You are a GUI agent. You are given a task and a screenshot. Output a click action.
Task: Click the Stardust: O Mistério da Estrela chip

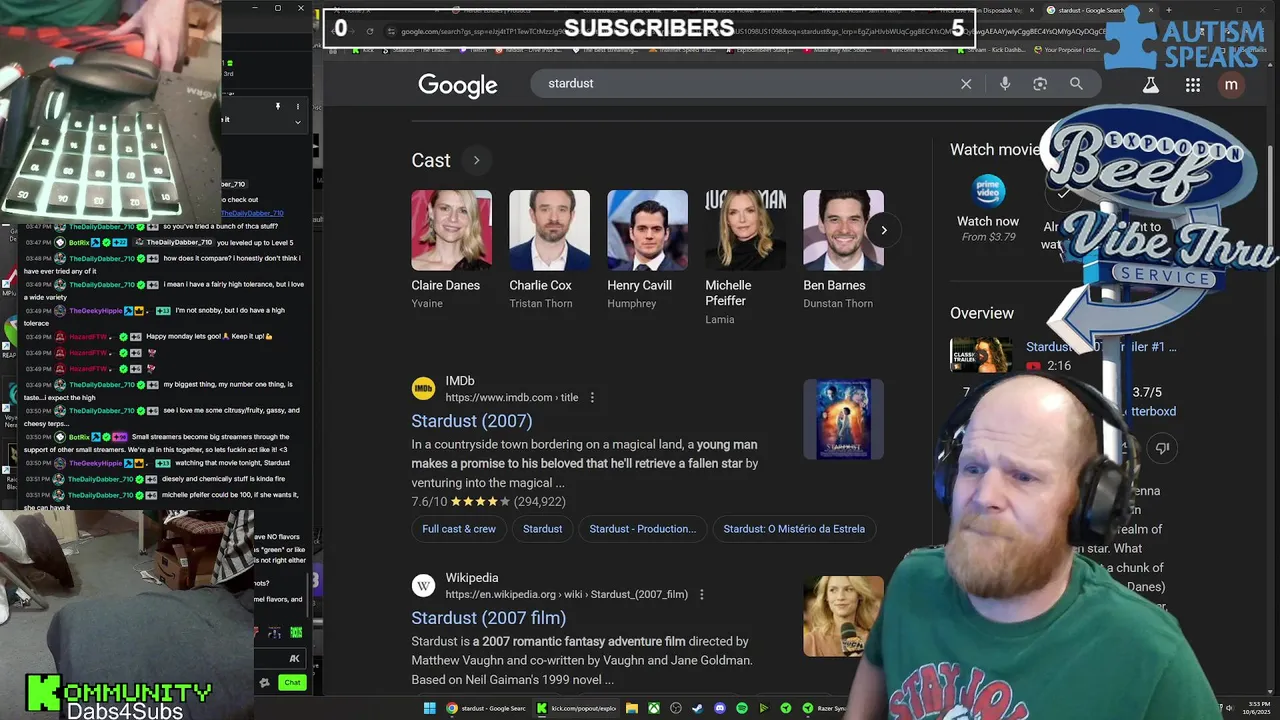tap(794, 529)
